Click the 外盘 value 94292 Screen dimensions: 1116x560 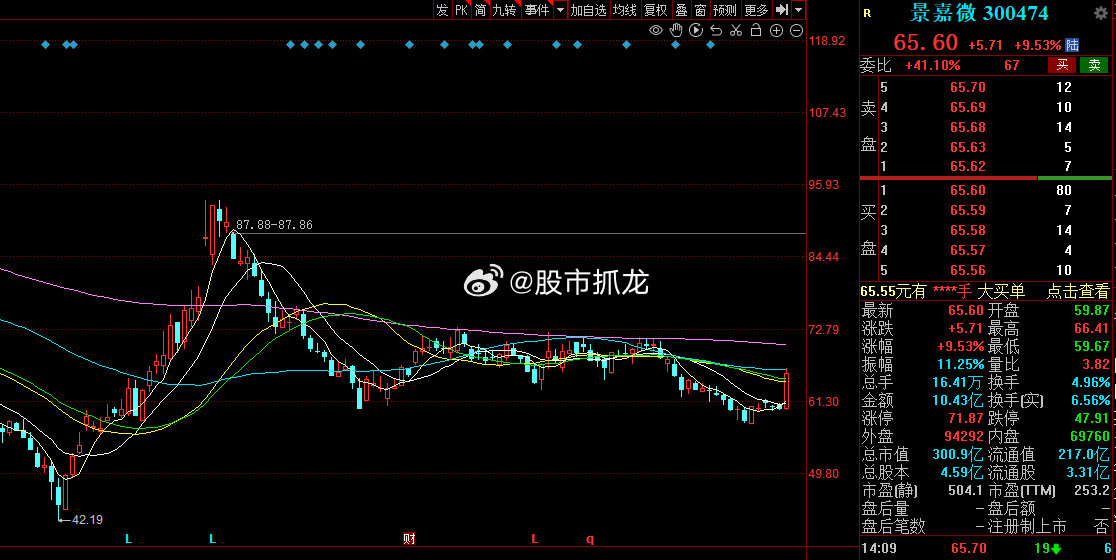[962, 437]
